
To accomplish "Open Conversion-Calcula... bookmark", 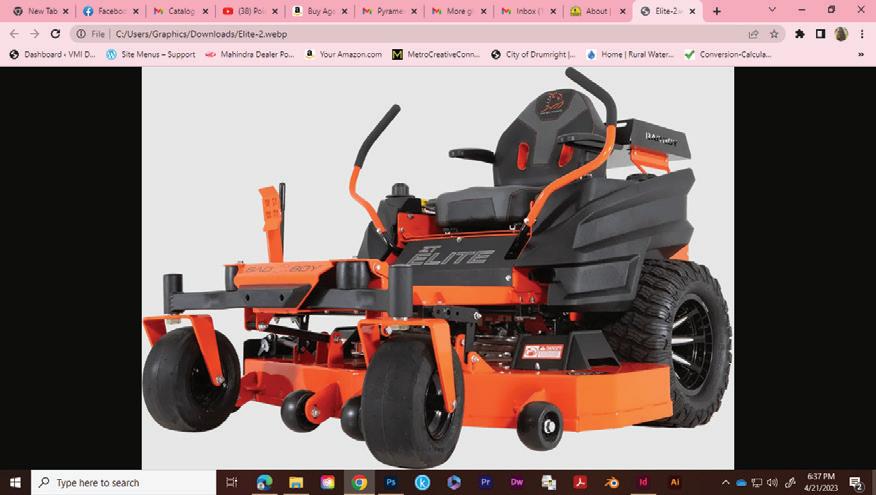I will [x=729, y=54].
